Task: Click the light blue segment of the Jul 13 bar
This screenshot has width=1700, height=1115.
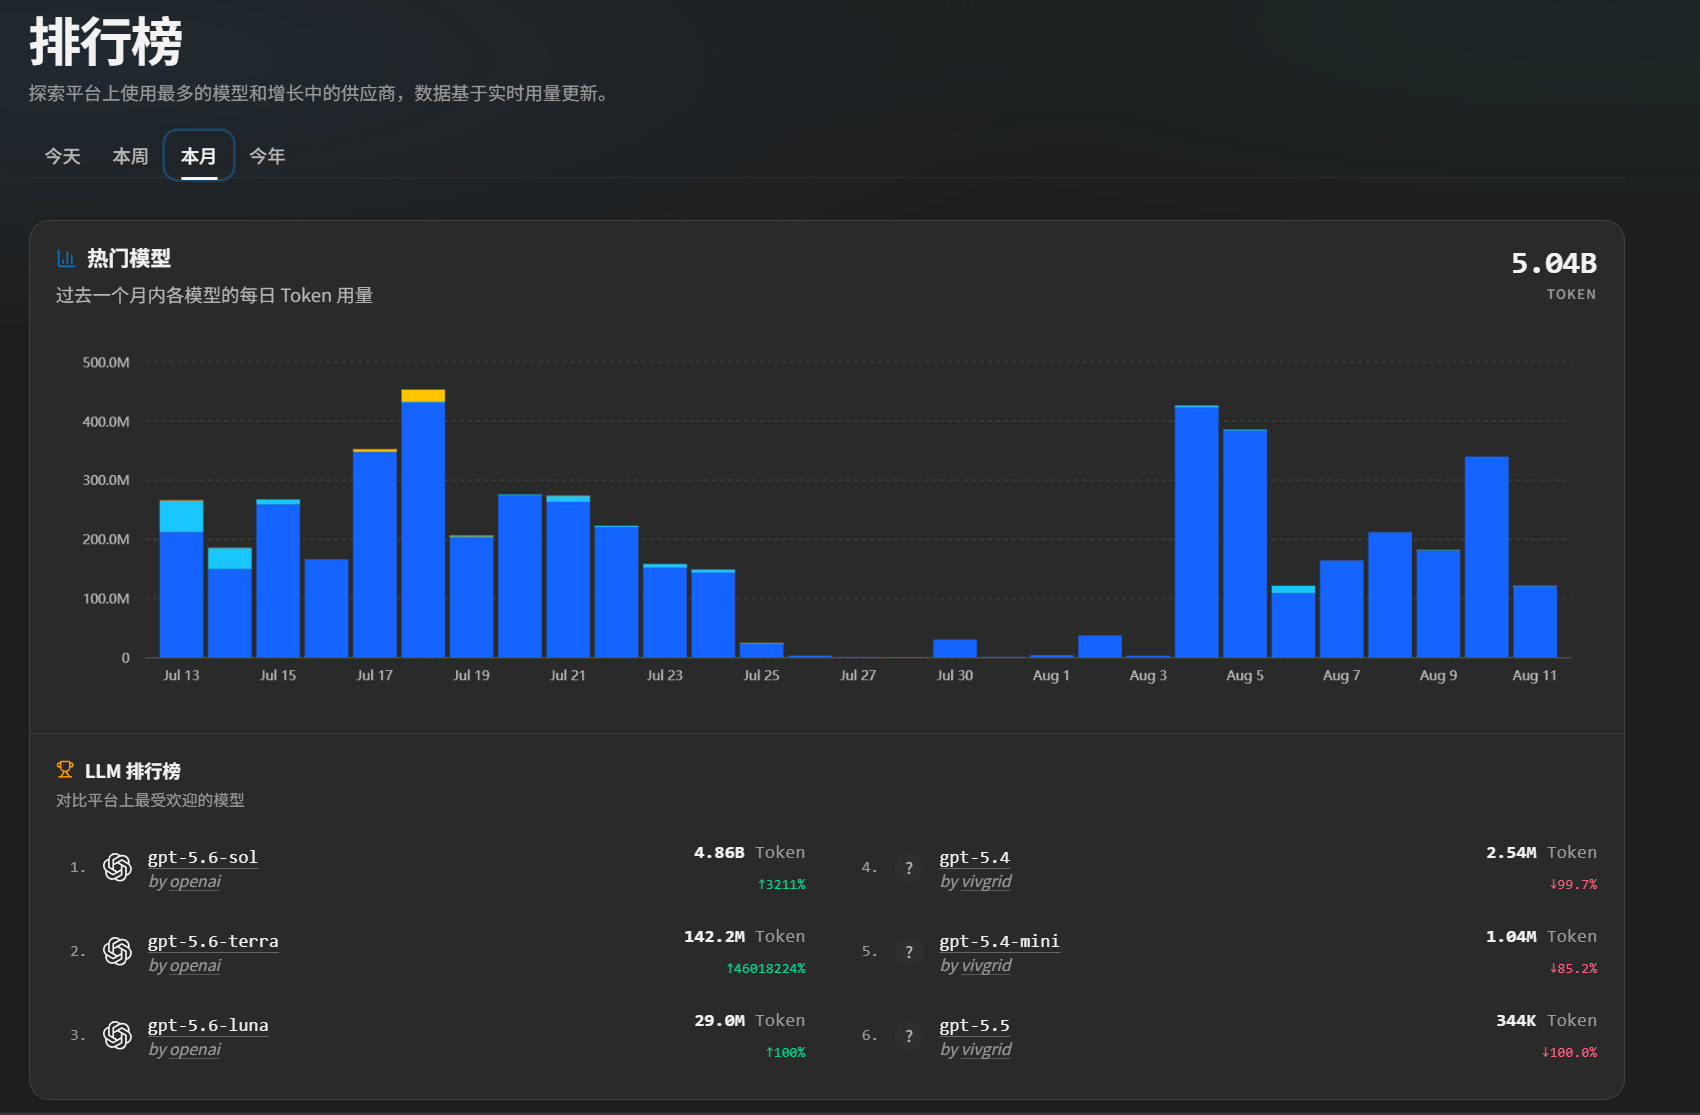Action: point(181,516)
